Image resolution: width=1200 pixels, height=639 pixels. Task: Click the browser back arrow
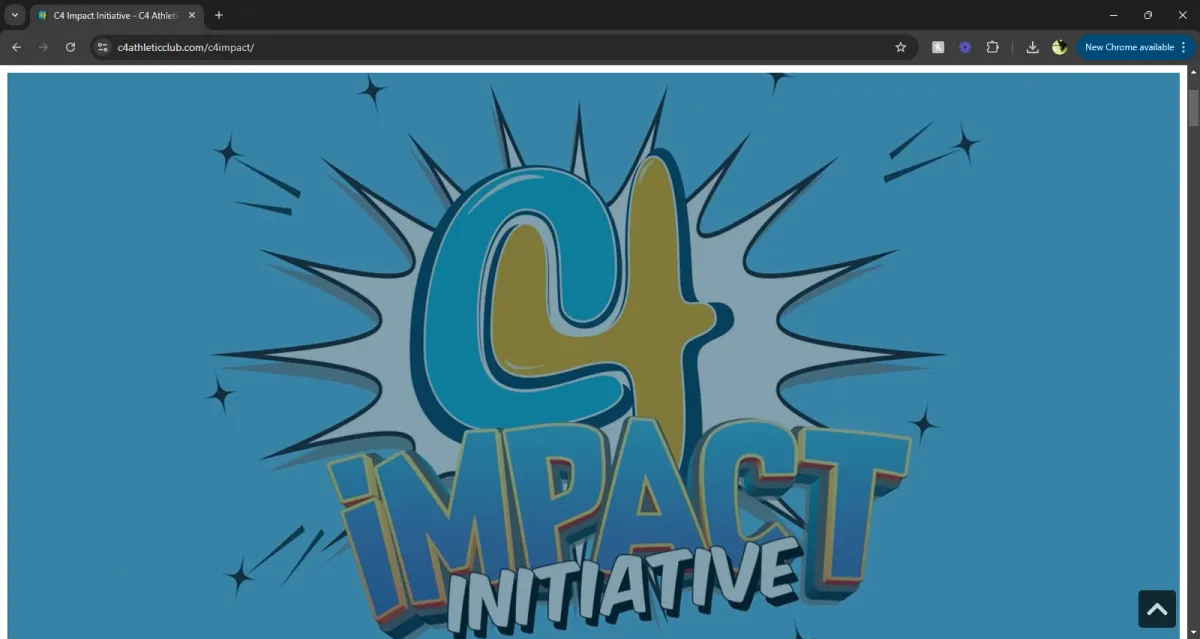pos(16,47)
